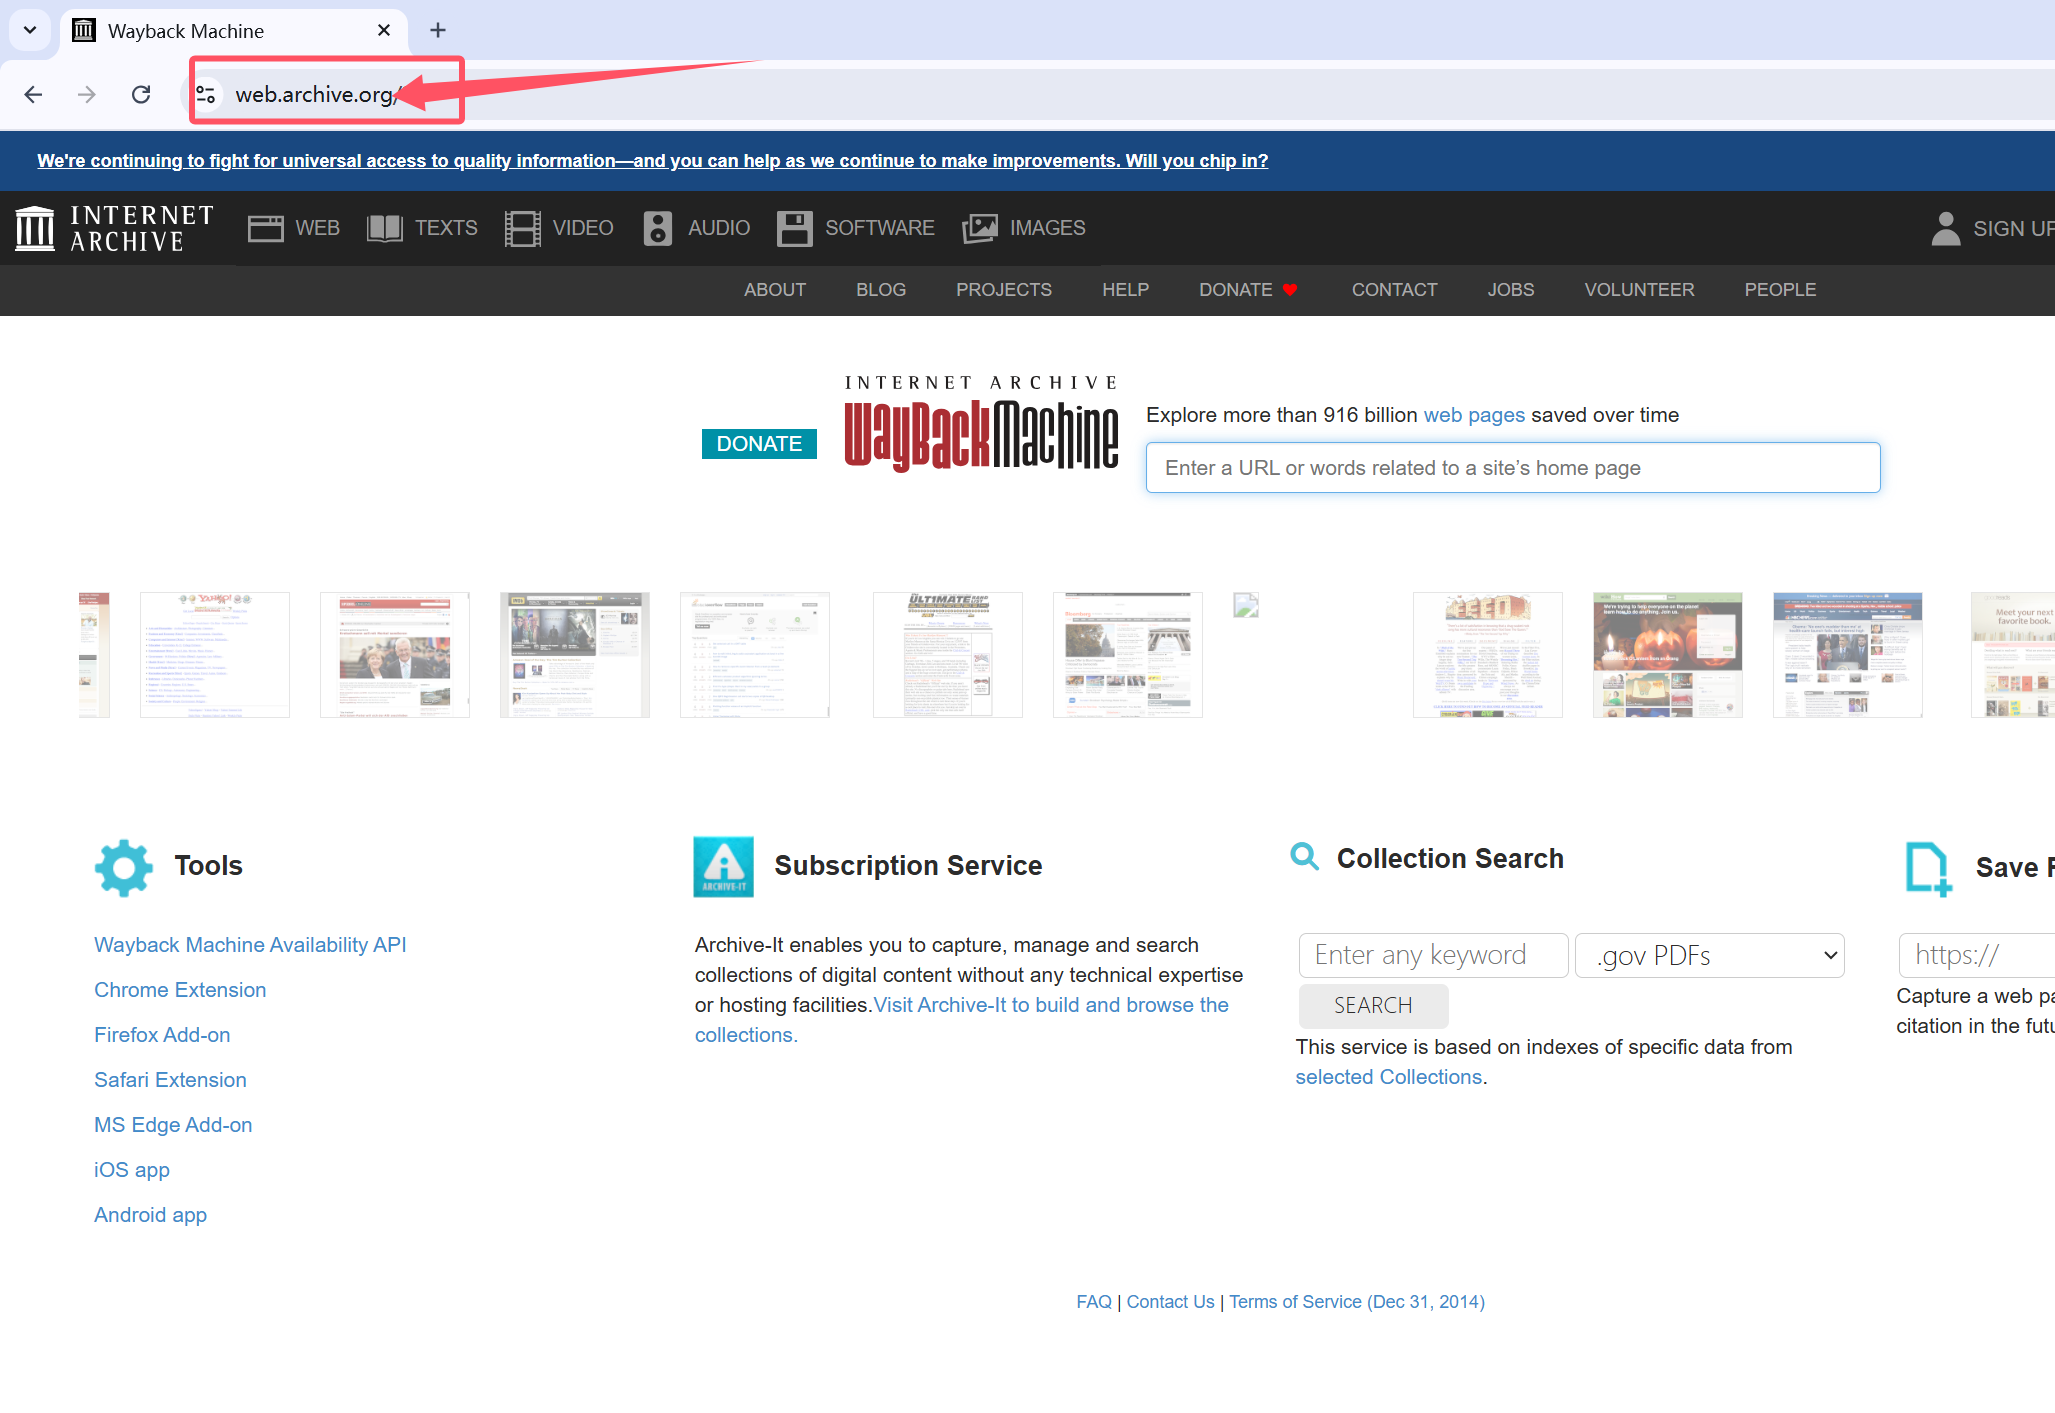The width and height of the screenshot is (2055, 1413).
Task: Expand the .gov PDFs collection dropdown
Action: [x=1709, y=955]
